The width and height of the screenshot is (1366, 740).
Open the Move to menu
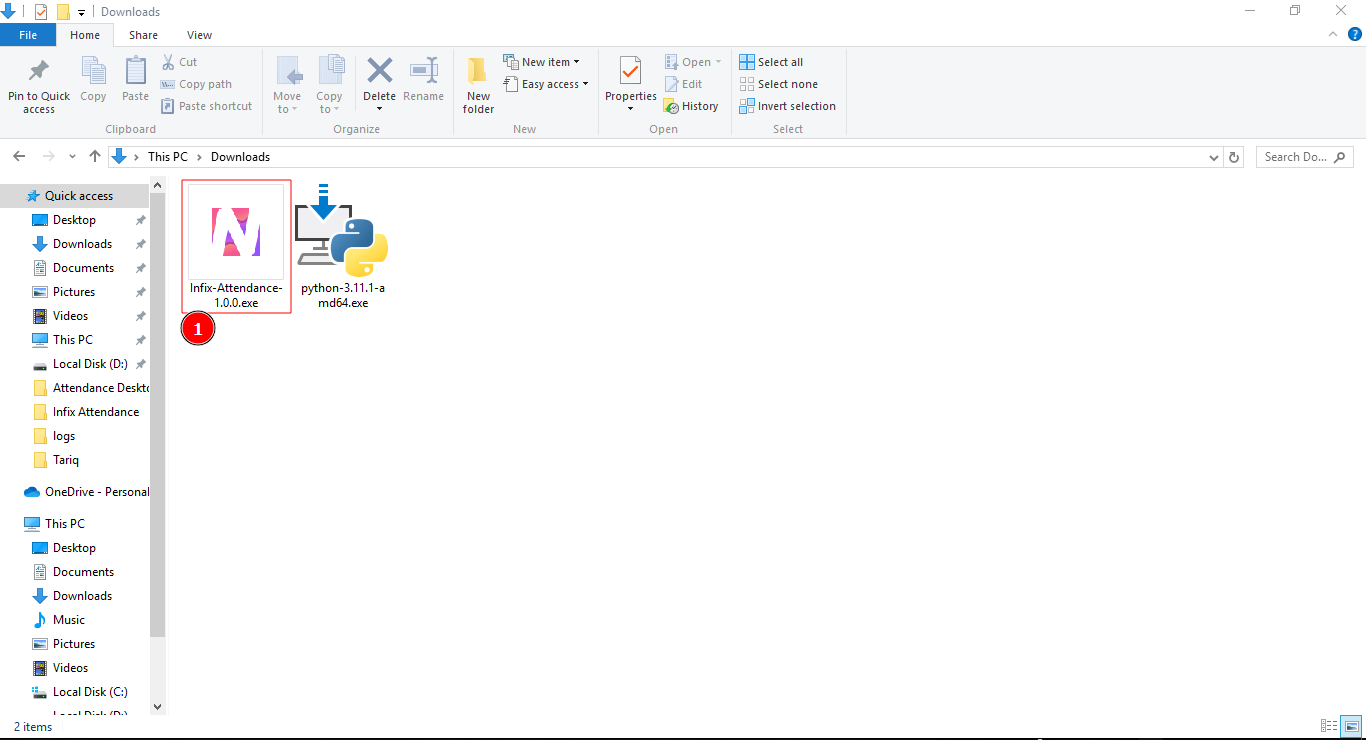287,85
